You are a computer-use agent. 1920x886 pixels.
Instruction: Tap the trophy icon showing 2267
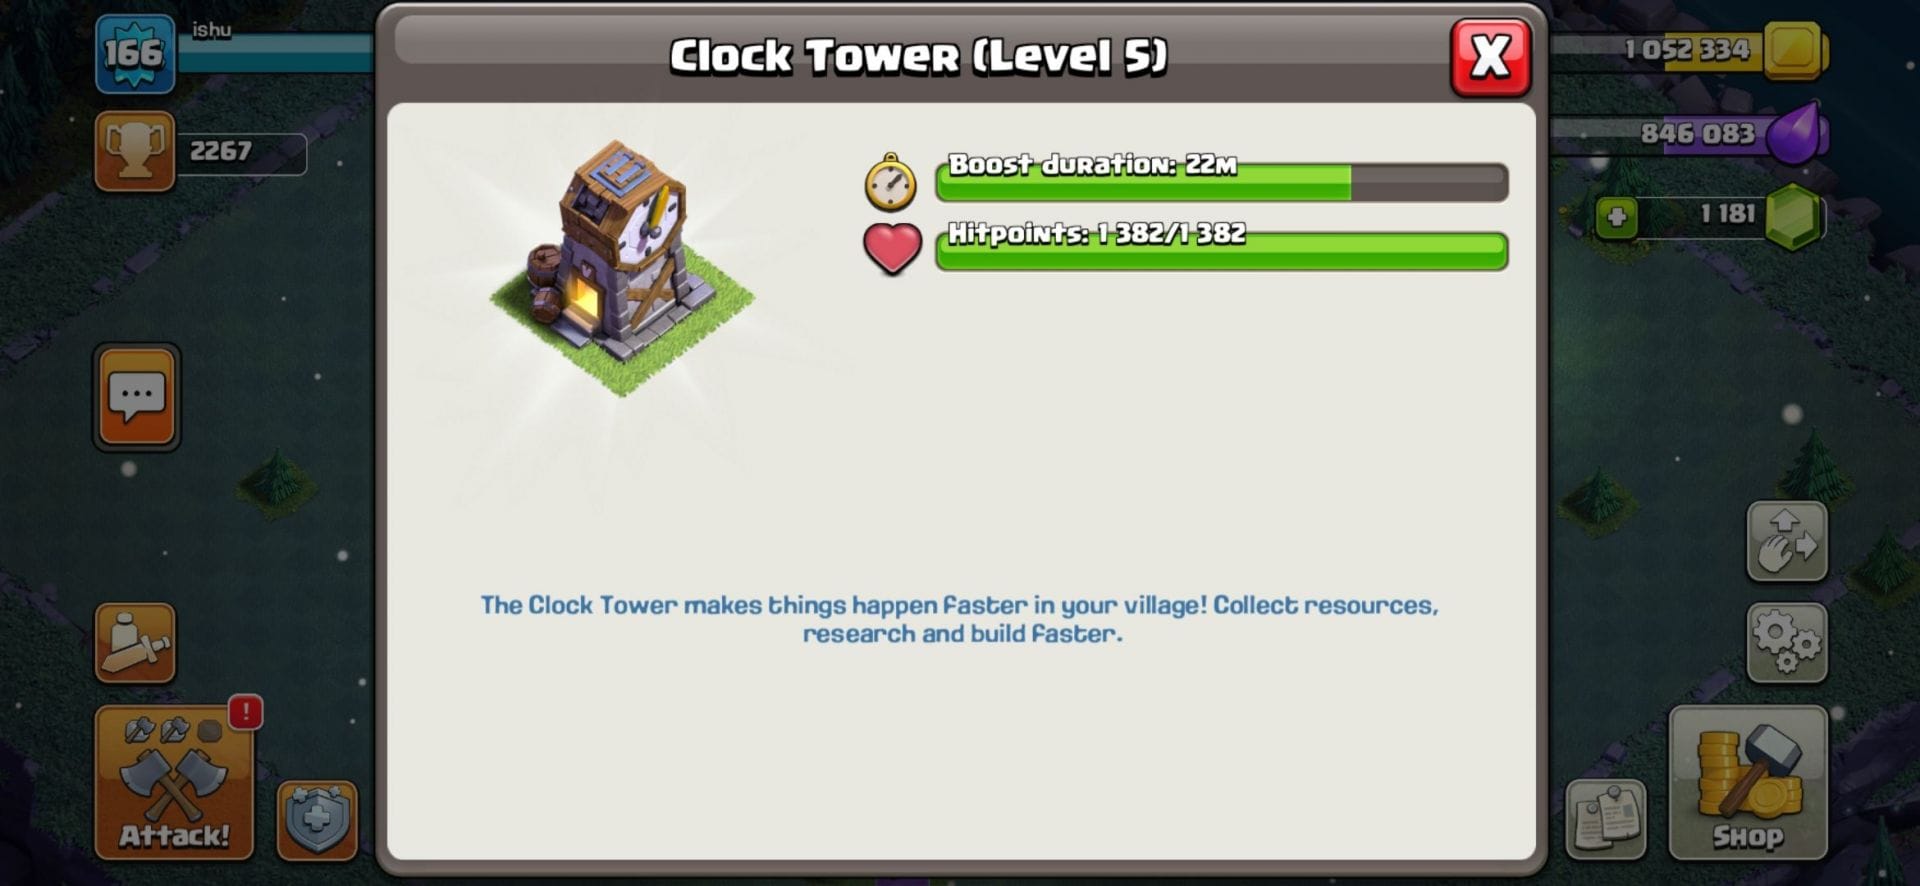pos(135,151)
